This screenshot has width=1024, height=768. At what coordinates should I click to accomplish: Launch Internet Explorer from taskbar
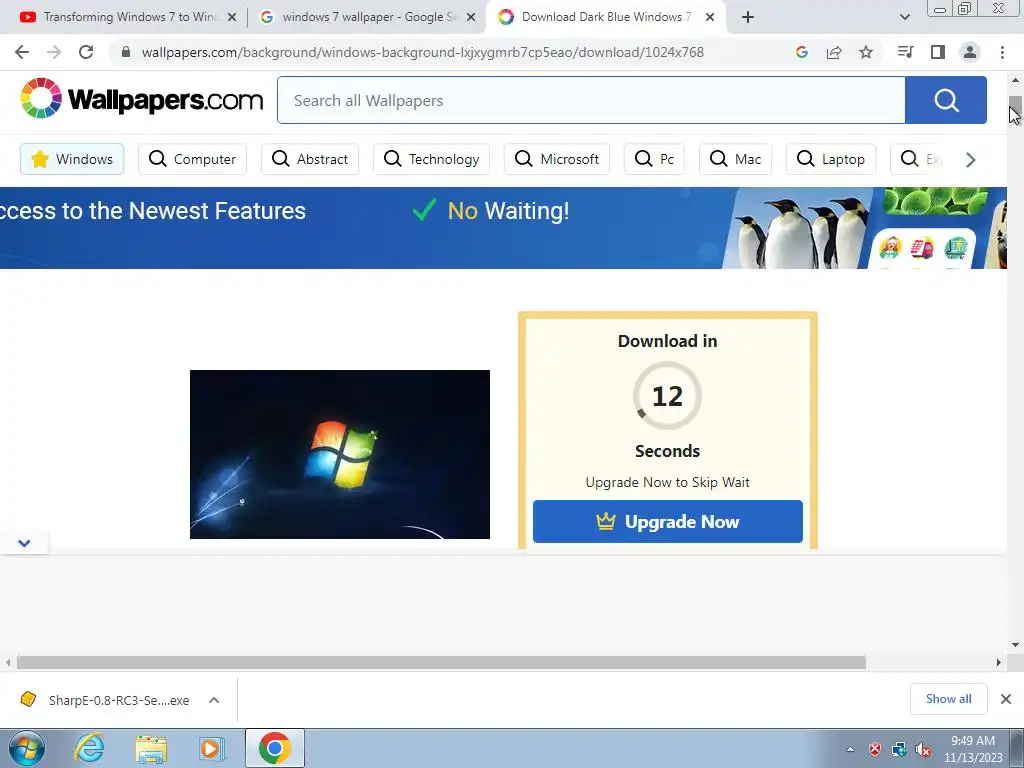pyautogui.click(x=89, y=748)
